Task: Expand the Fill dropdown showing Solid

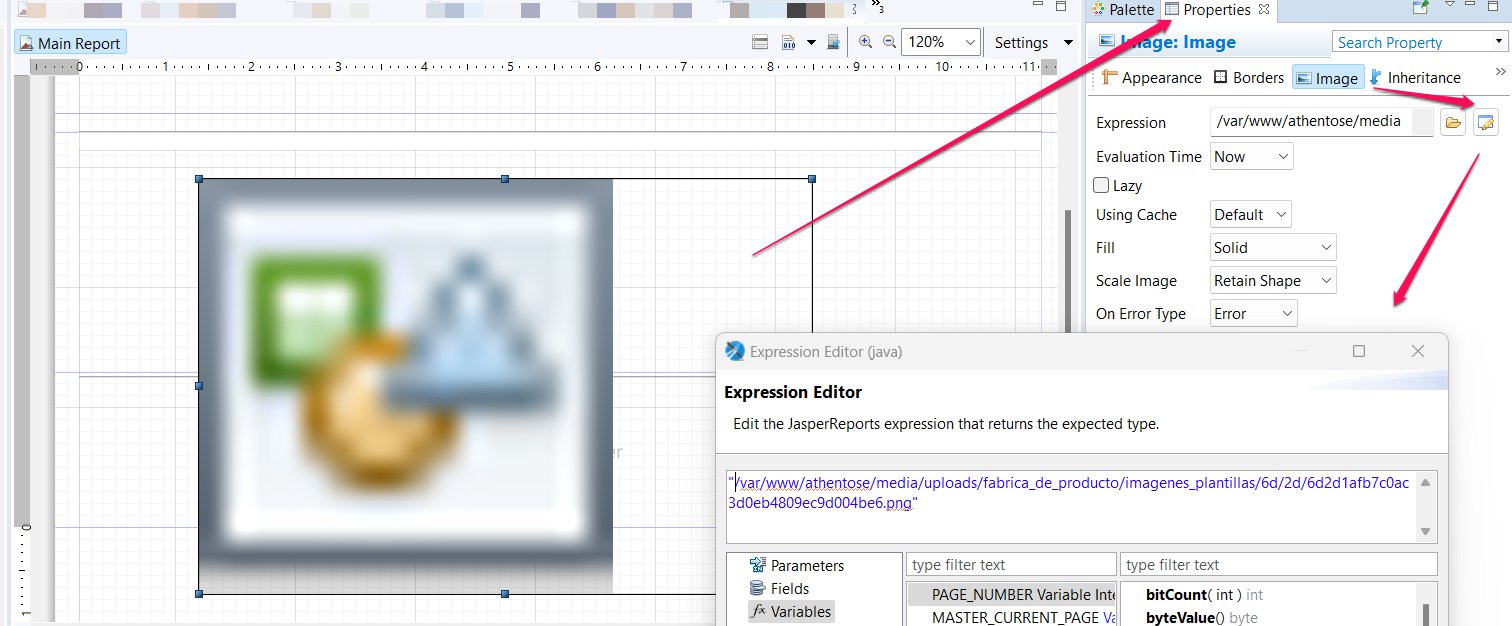Action: click(1272, 247)
